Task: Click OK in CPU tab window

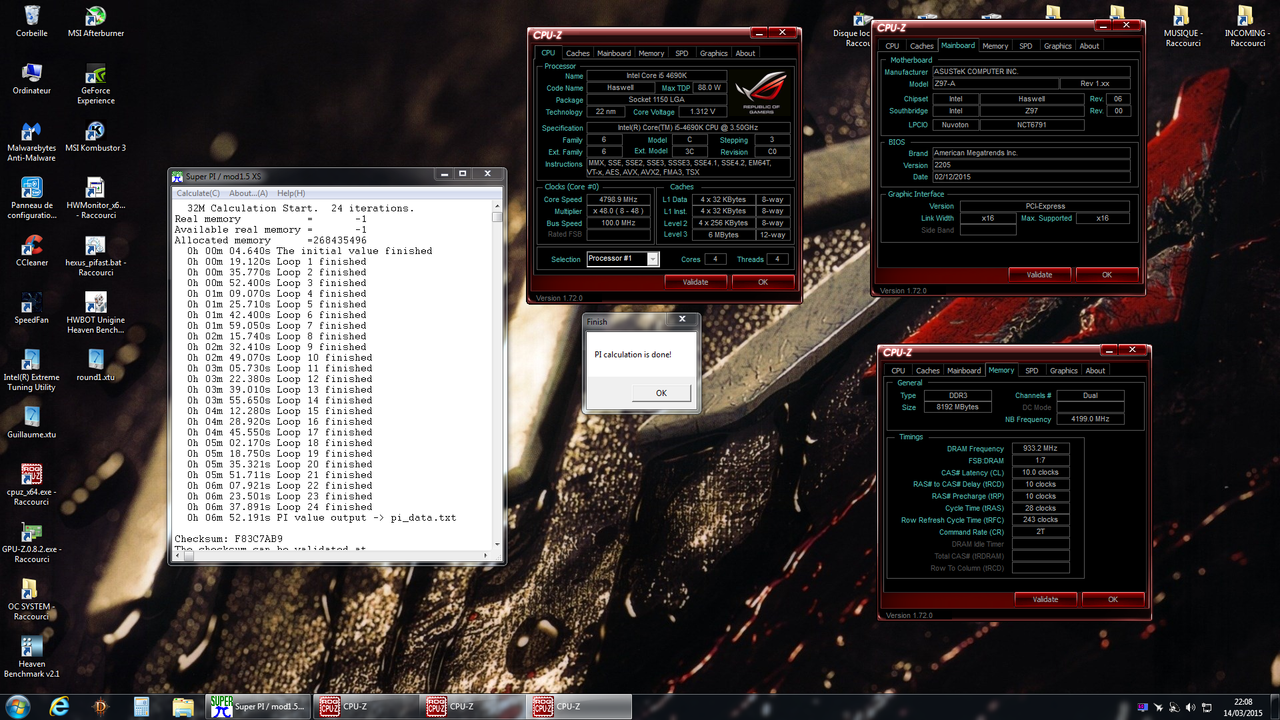Action: (x=762, y=282)
